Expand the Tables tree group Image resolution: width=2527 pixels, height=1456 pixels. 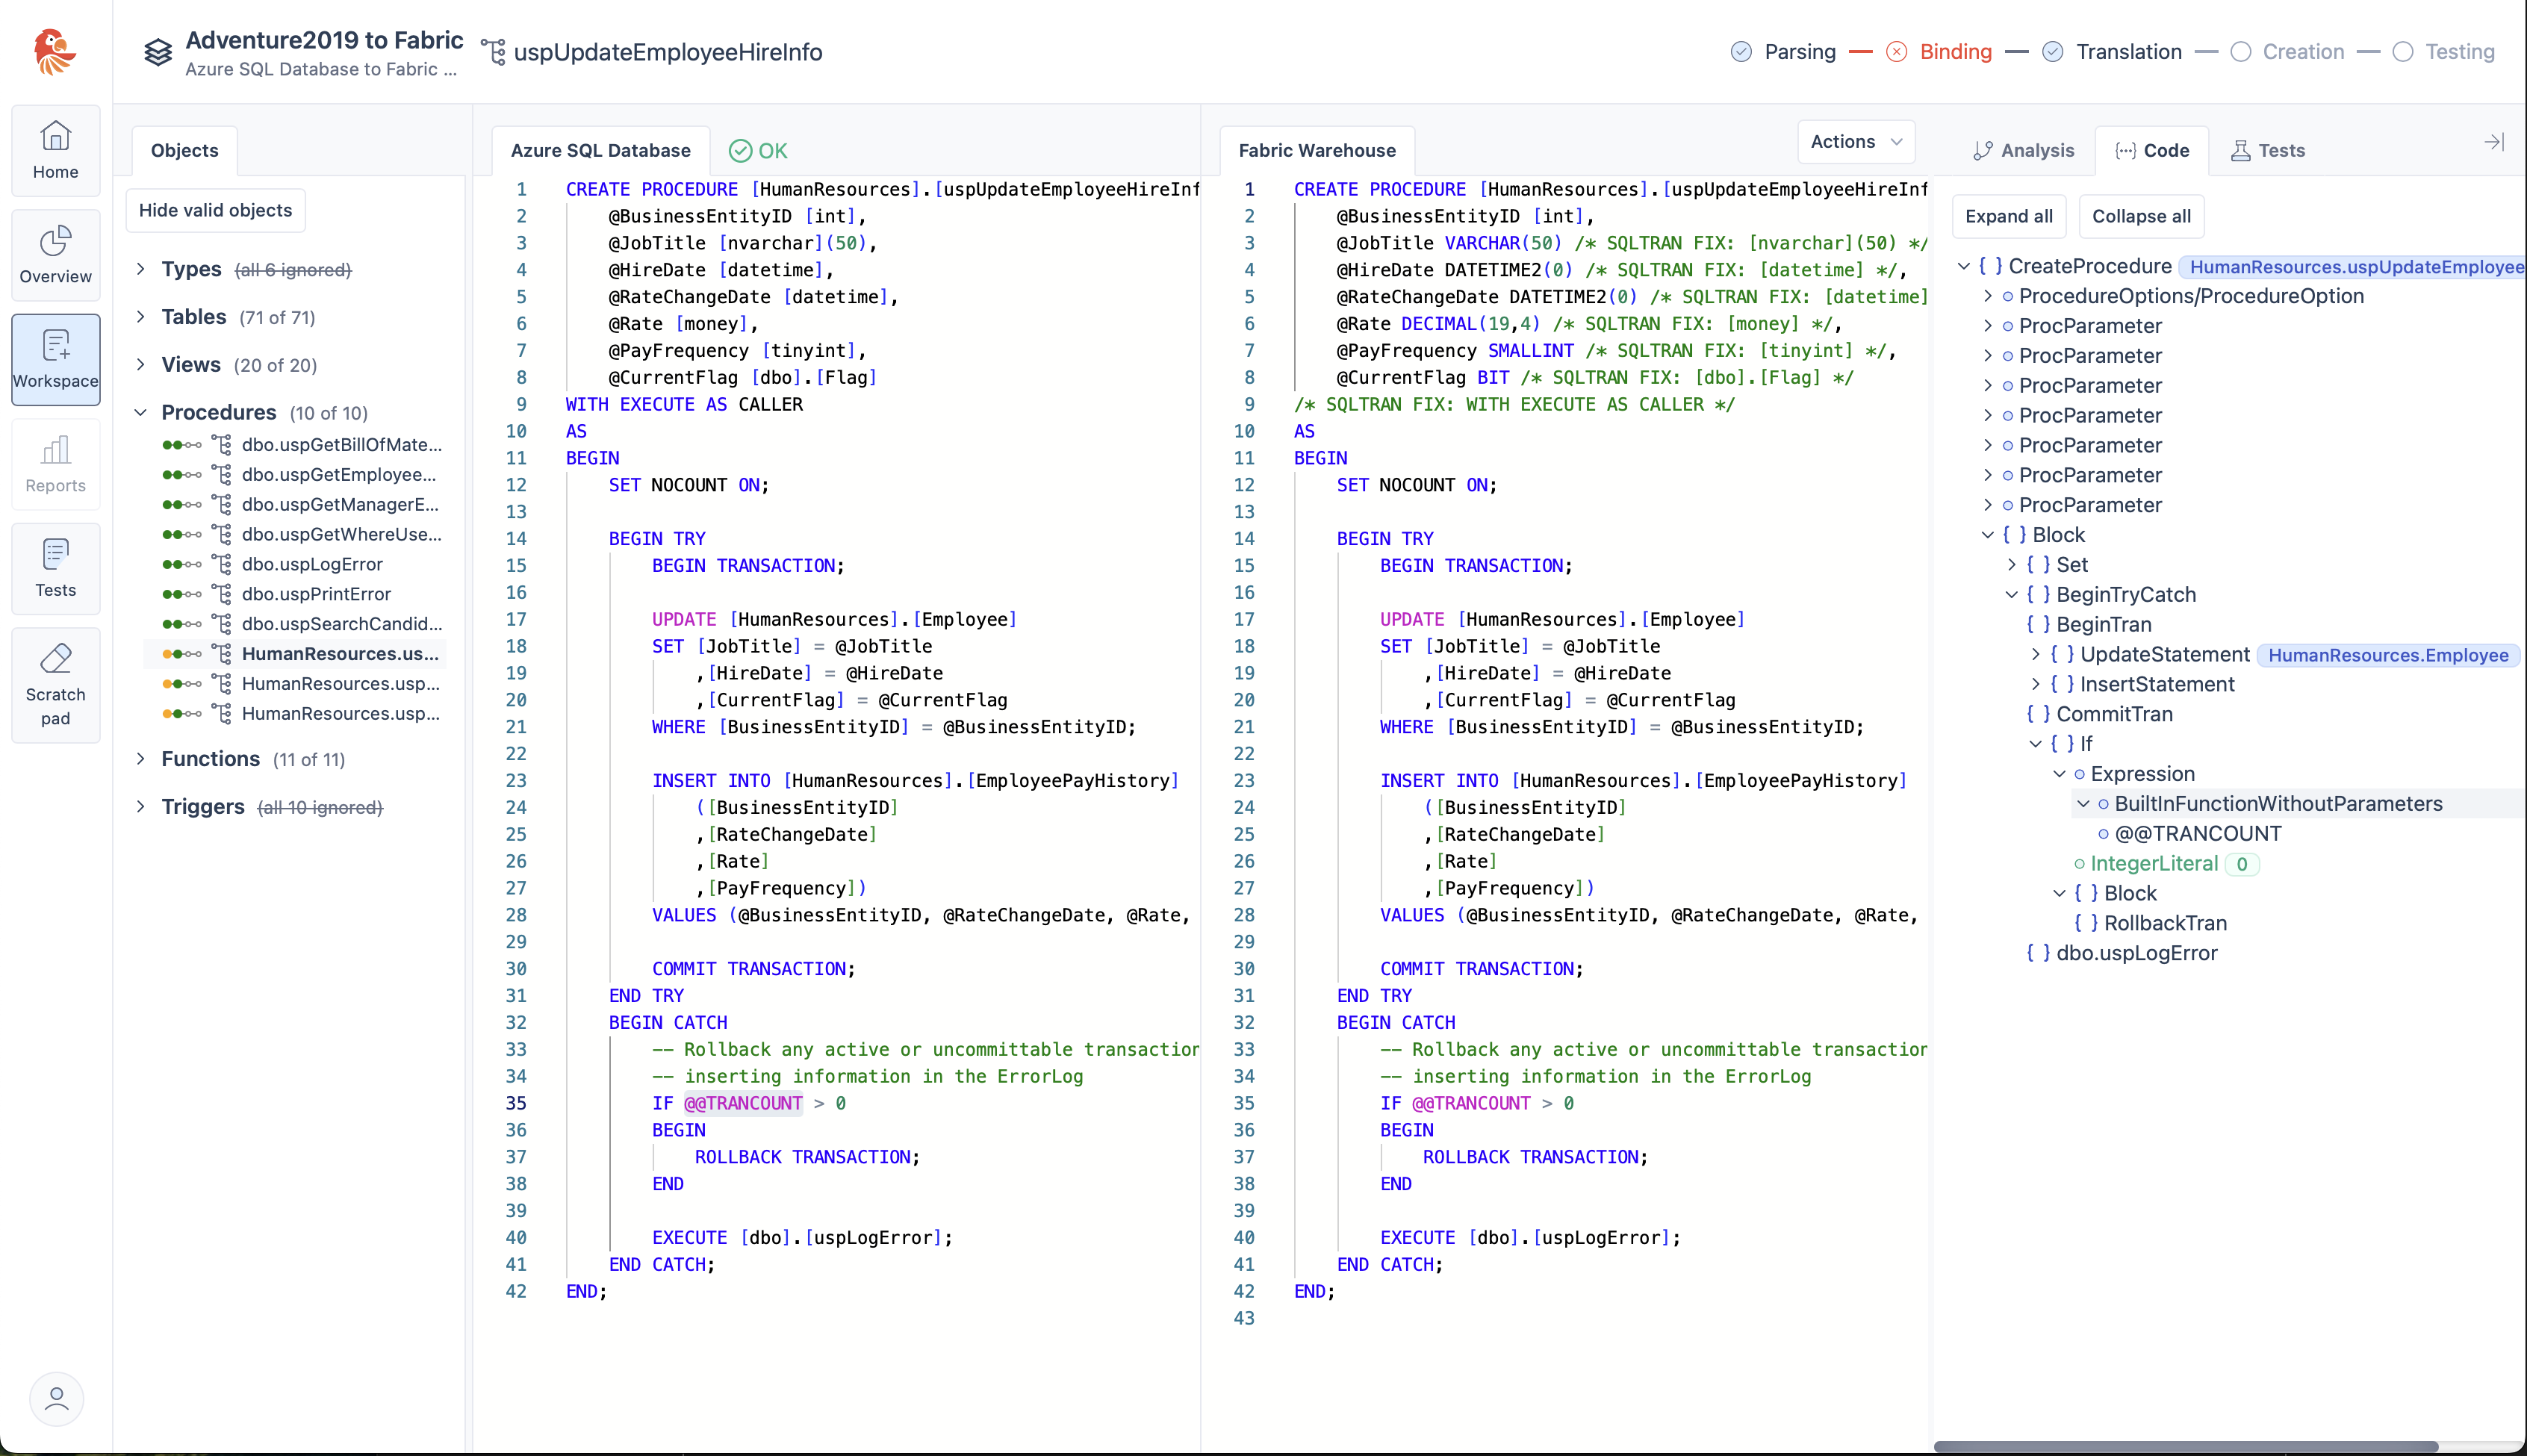coord(141,317)
